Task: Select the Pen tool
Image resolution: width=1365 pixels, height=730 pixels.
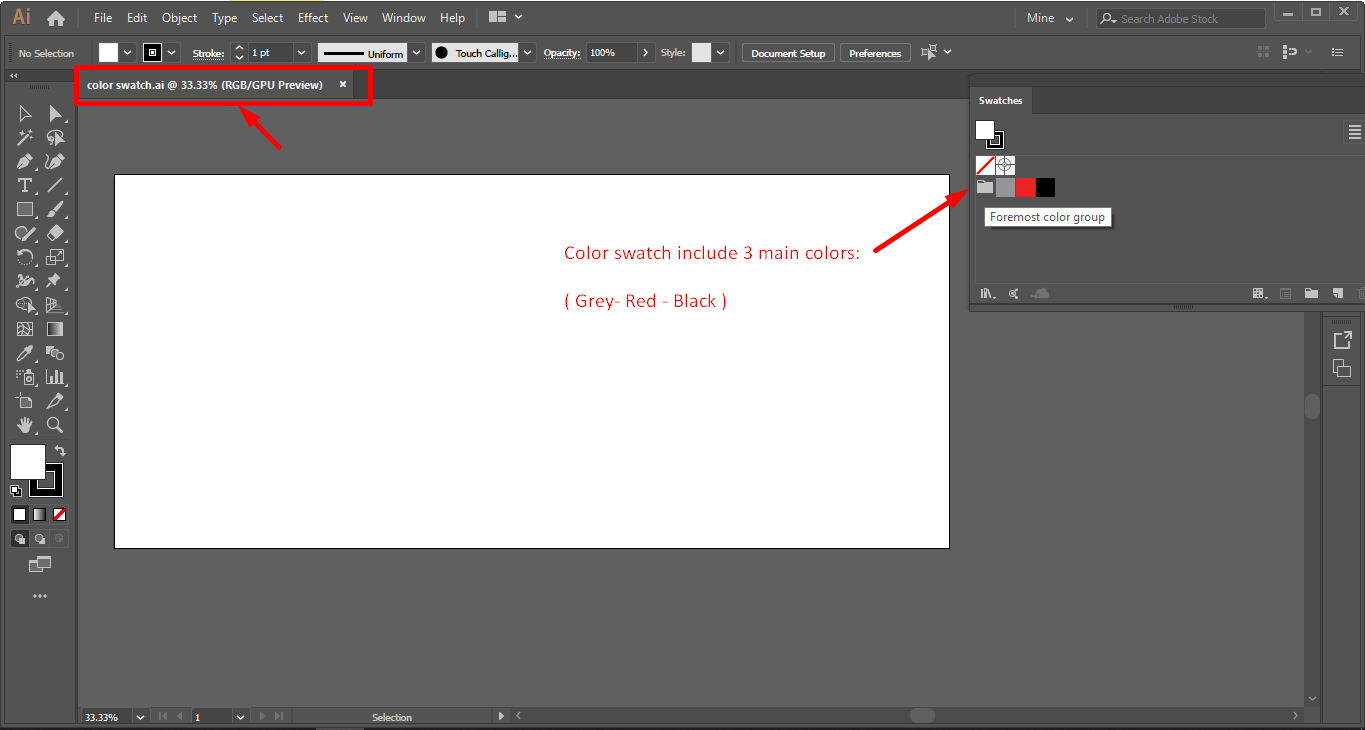Action: (x=25, y=162)
